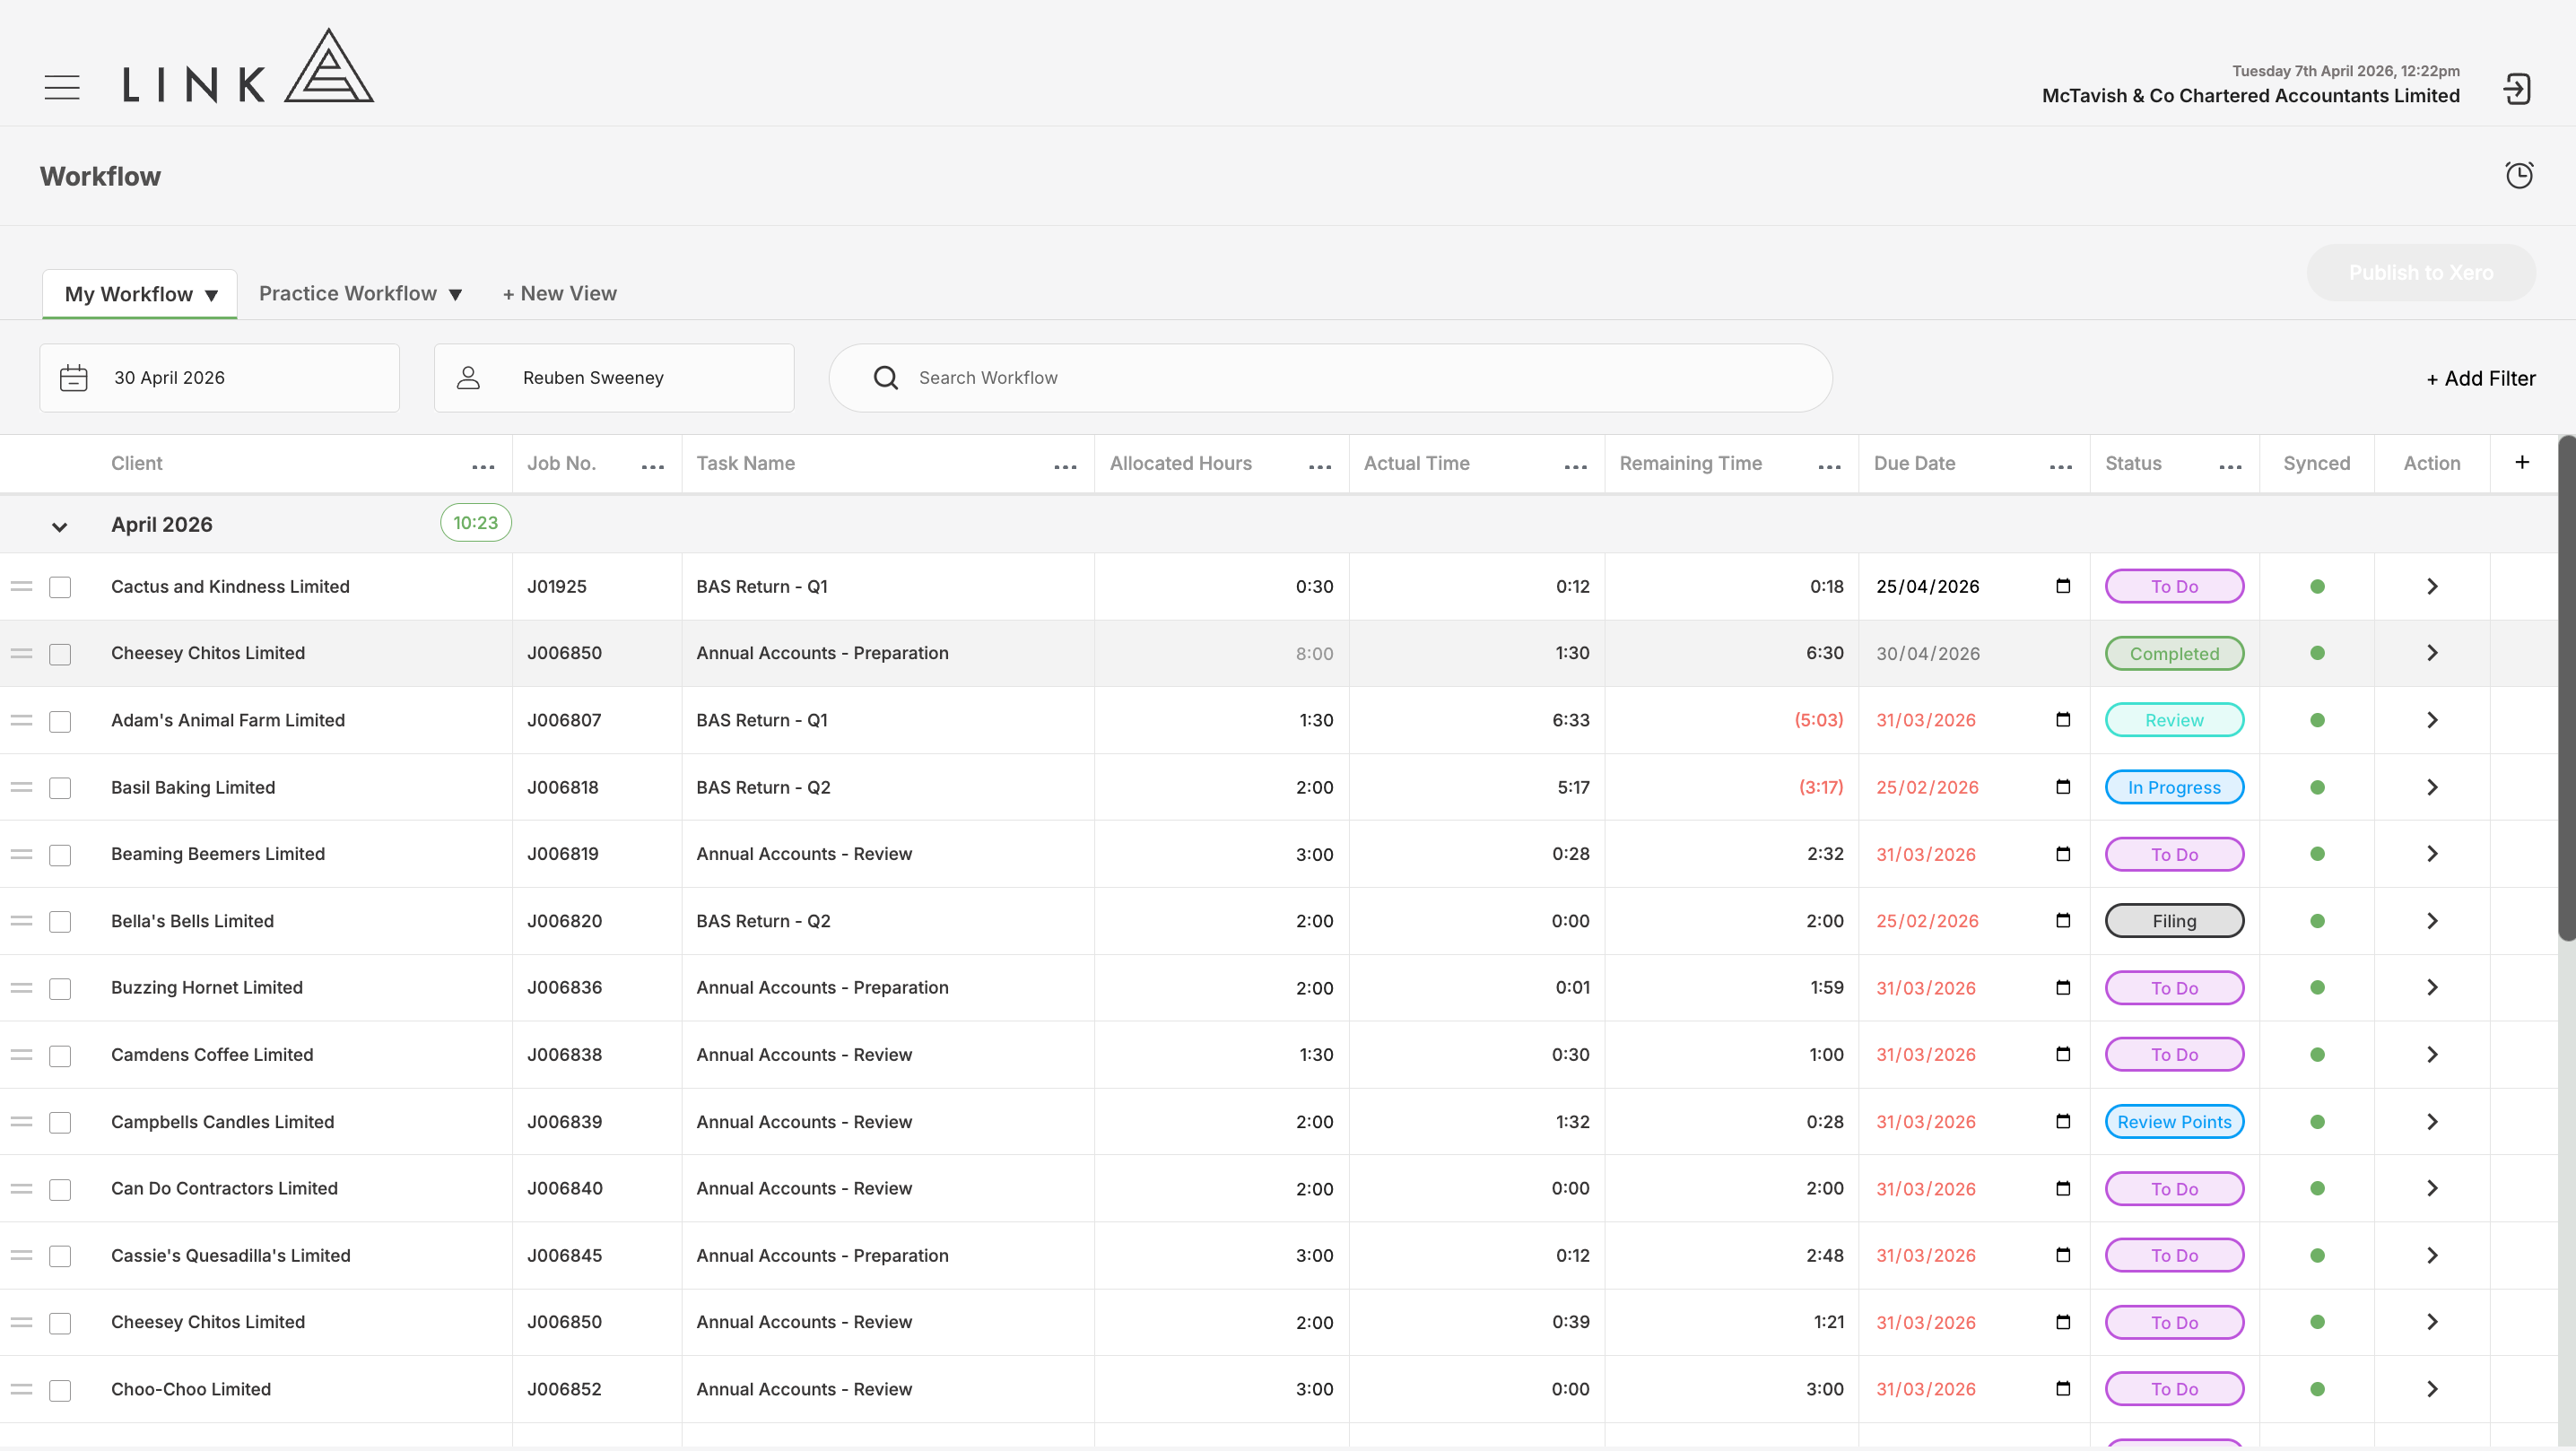Open Status column options menu
Screen dimensions: 2576x1451
pos(2230,467)
